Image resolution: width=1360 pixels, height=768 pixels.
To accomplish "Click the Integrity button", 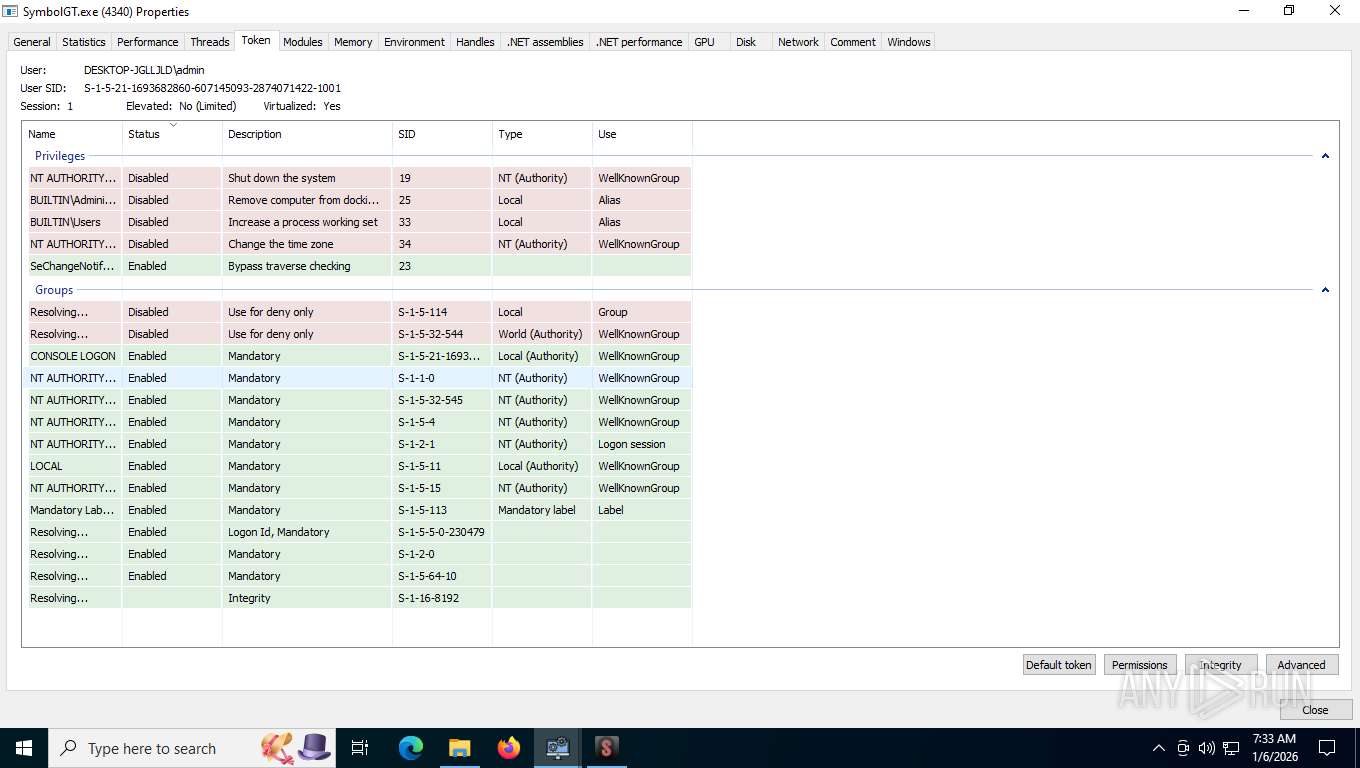I will 1221,665.
